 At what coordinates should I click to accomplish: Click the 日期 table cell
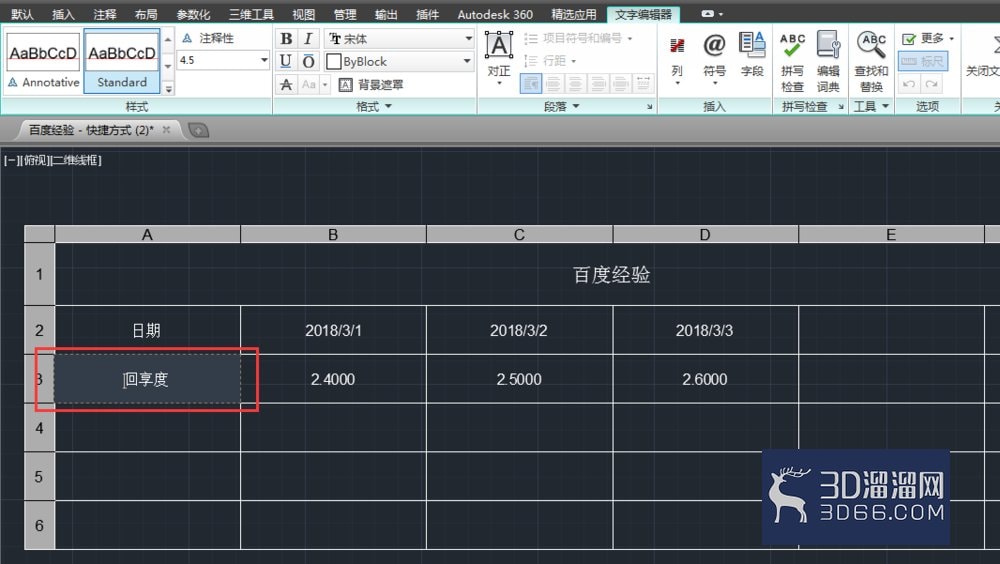[x=147, y=330]
